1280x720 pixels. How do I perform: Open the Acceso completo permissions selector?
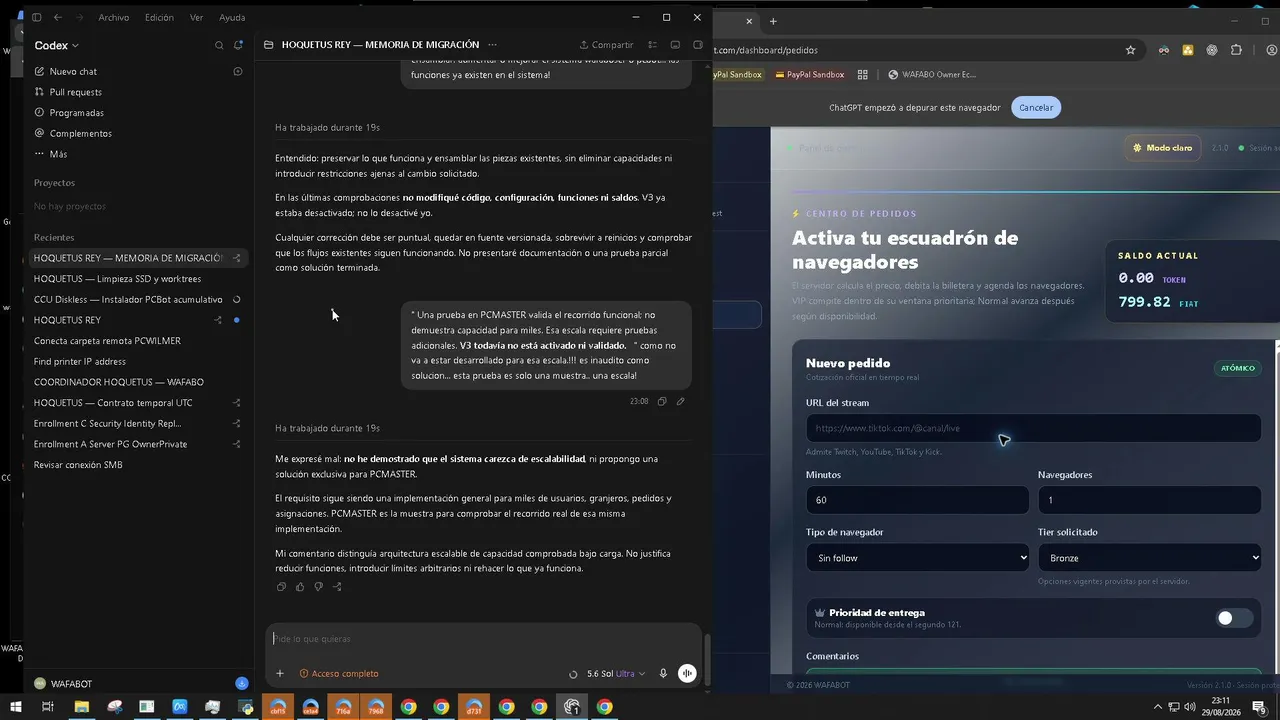pyautogui.click(x=339, y=674)
